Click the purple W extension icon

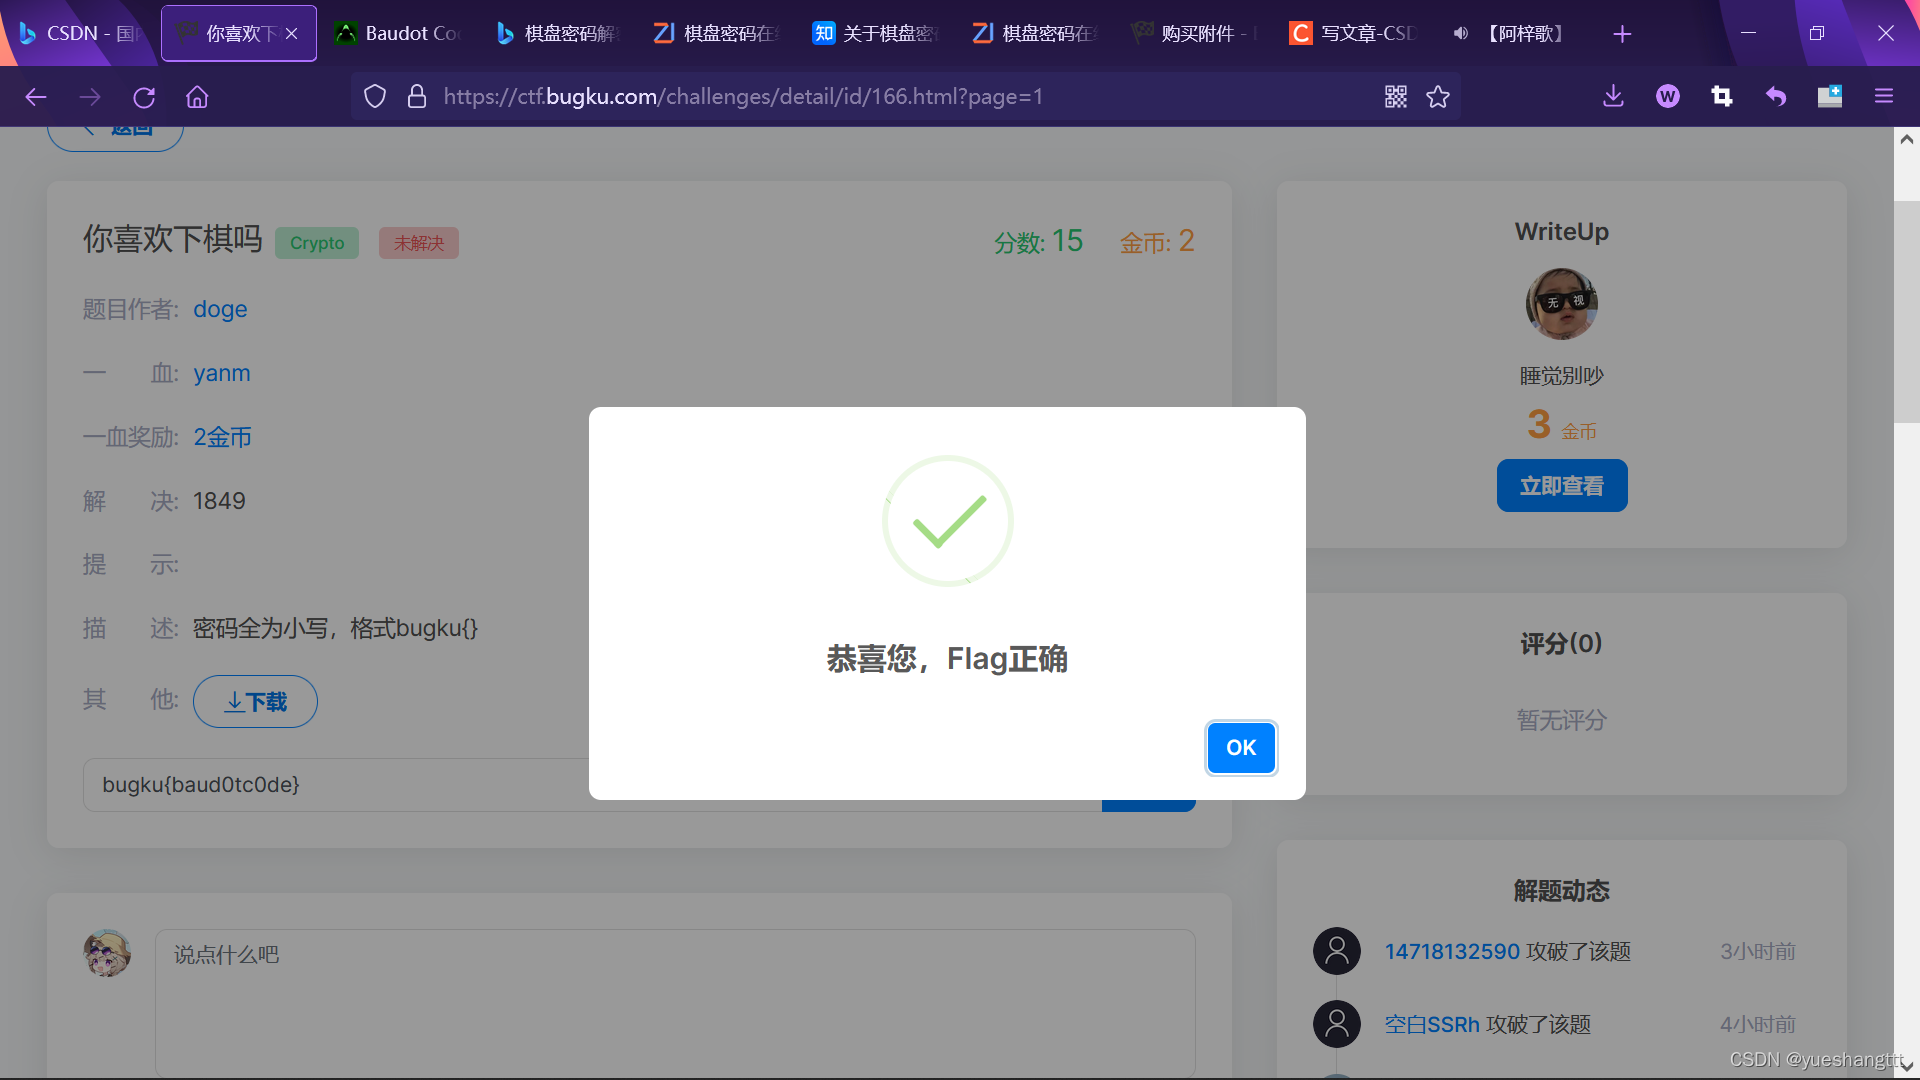tap(1667, 97)
